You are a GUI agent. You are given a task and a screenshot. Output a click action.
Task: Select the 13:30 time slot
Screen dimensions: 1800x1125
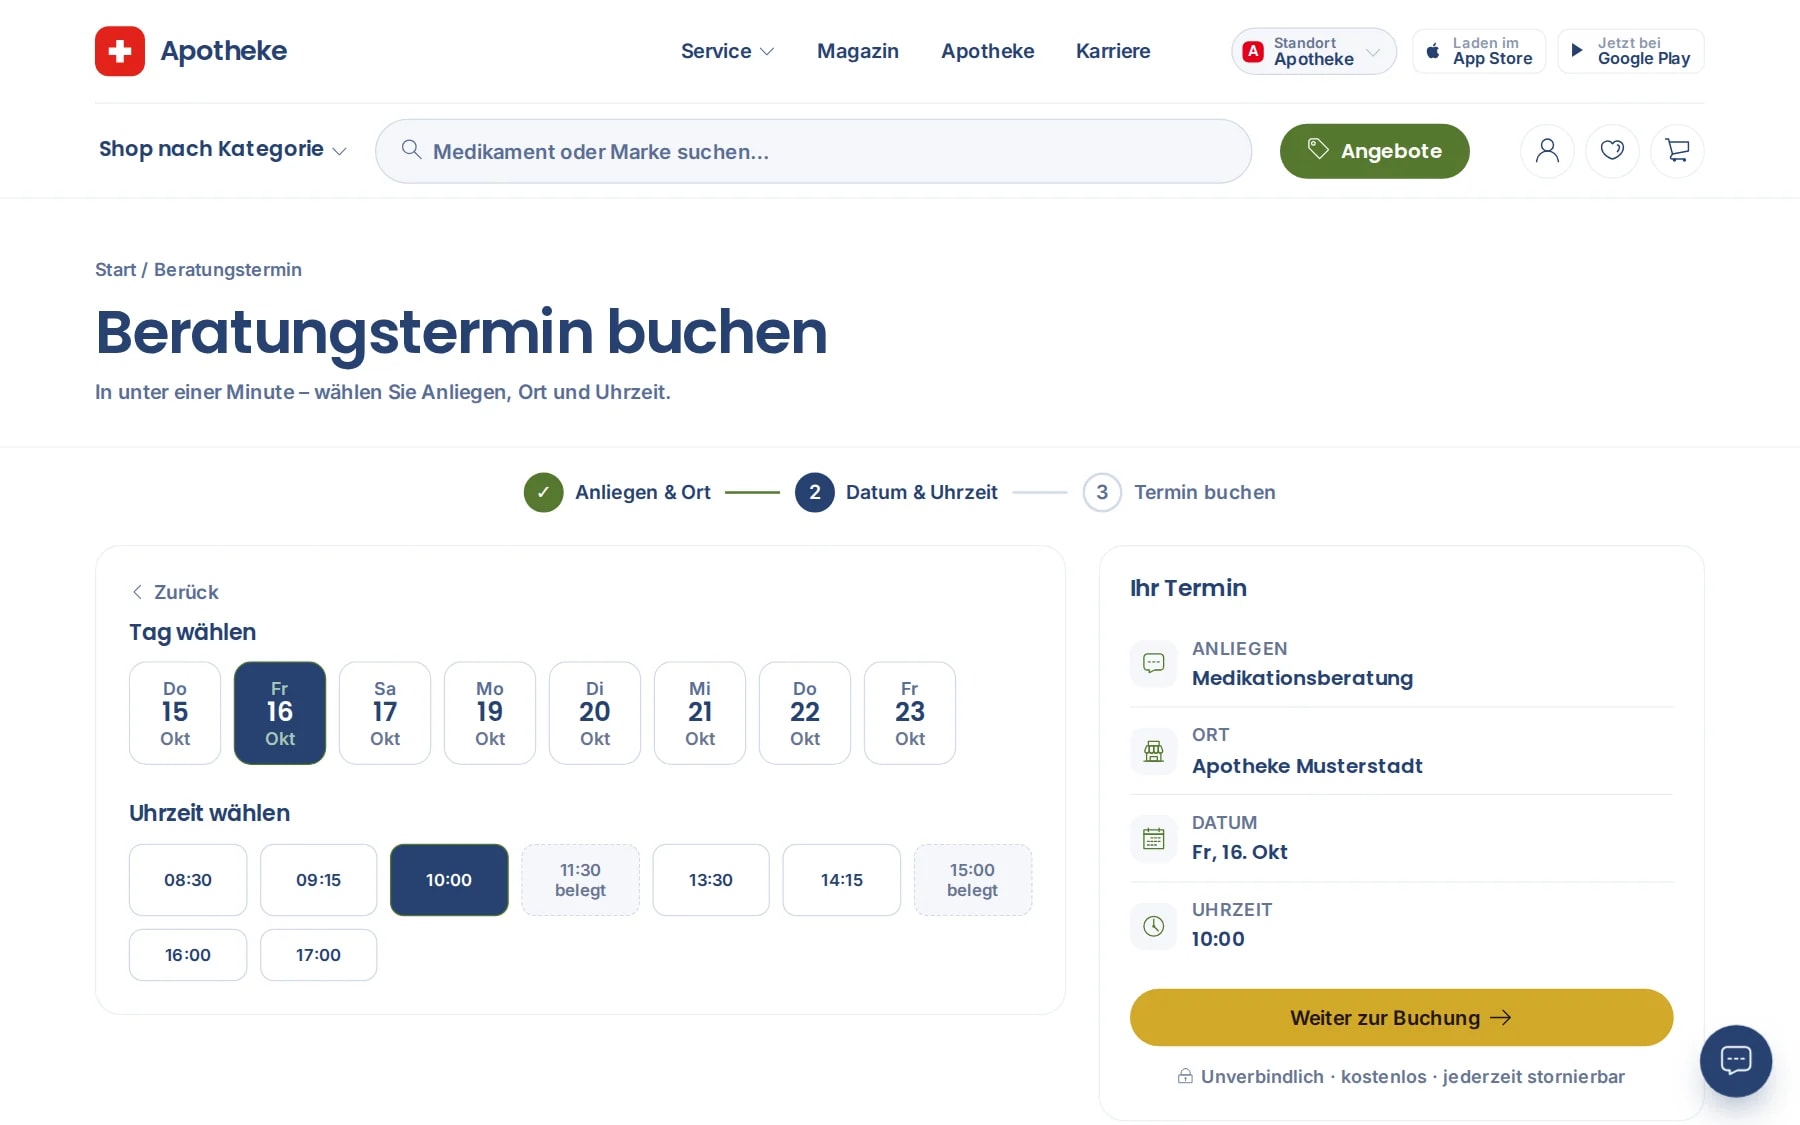711,880
